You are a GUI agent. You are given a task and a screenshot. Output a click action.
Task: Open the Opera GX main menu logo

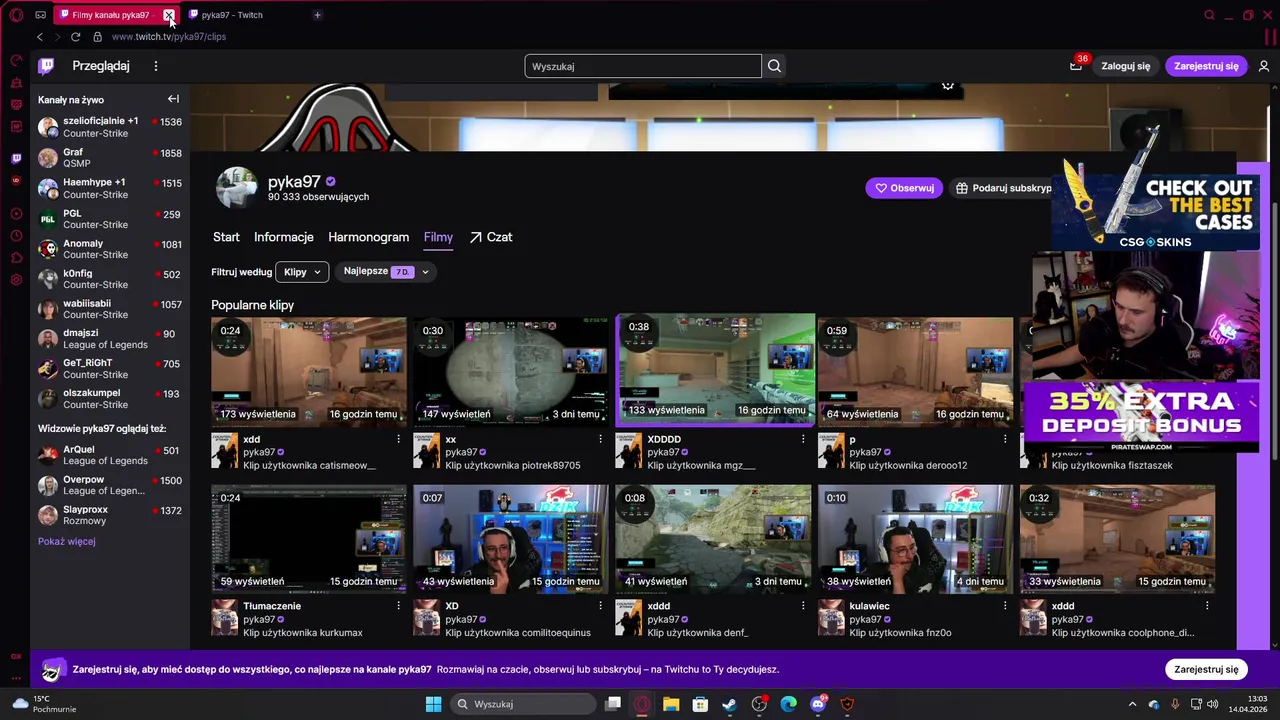point(16,15)
